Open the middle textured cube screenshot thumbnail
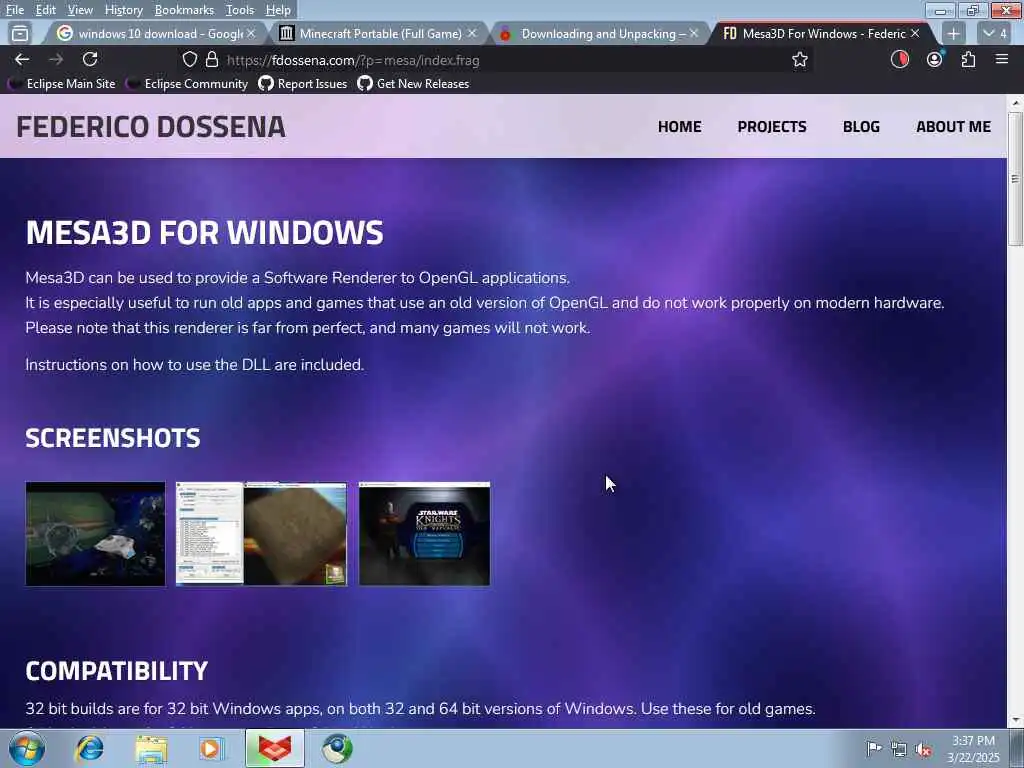1024x768 pixels. click(x=261, y=534)
